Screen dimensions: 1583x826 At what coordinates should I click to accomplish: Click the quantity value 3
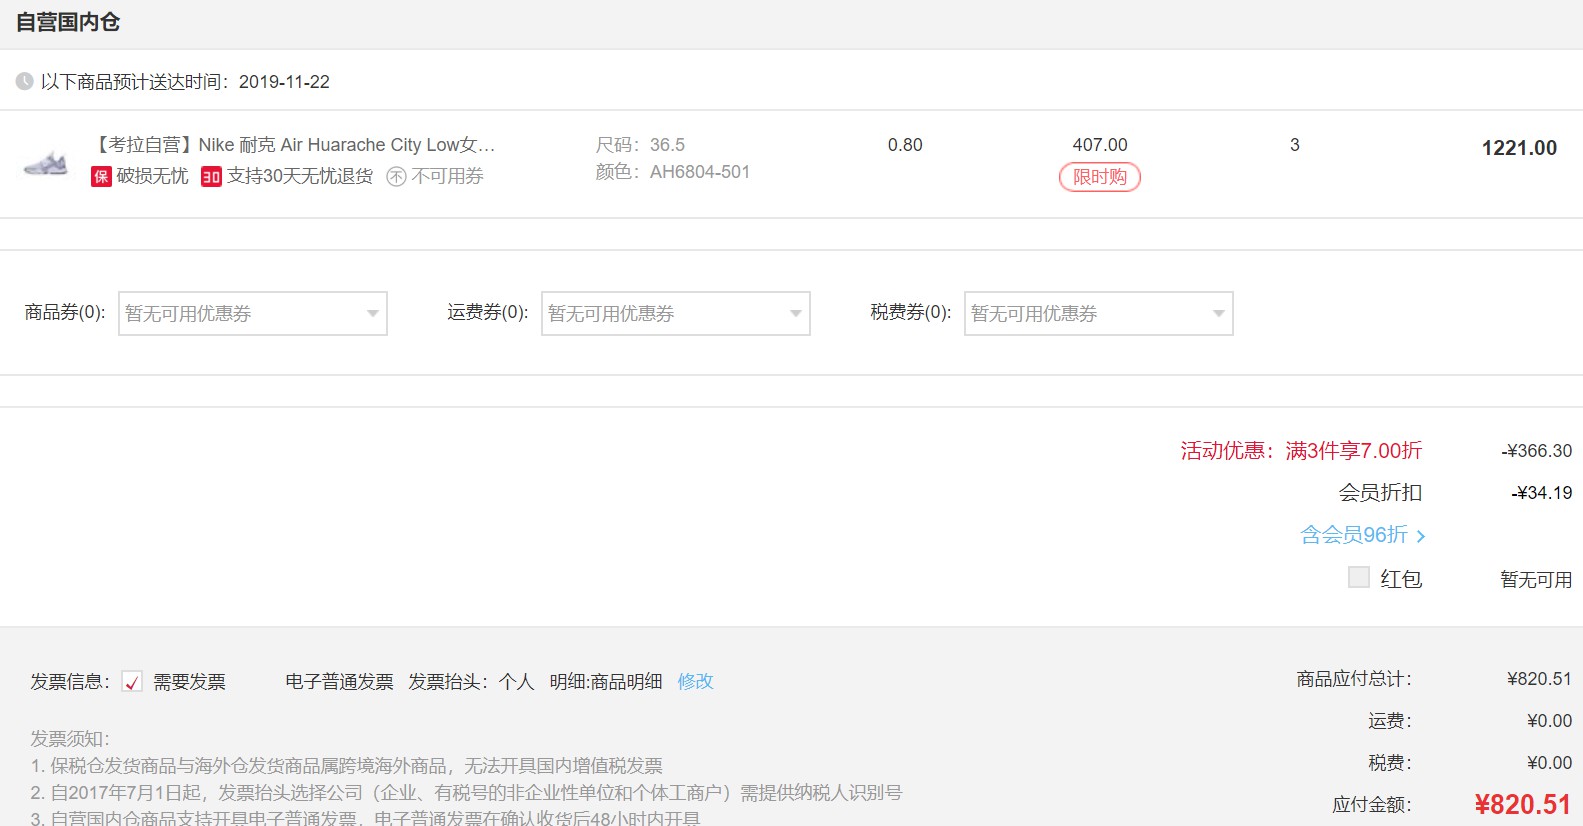click(1295, 145)
